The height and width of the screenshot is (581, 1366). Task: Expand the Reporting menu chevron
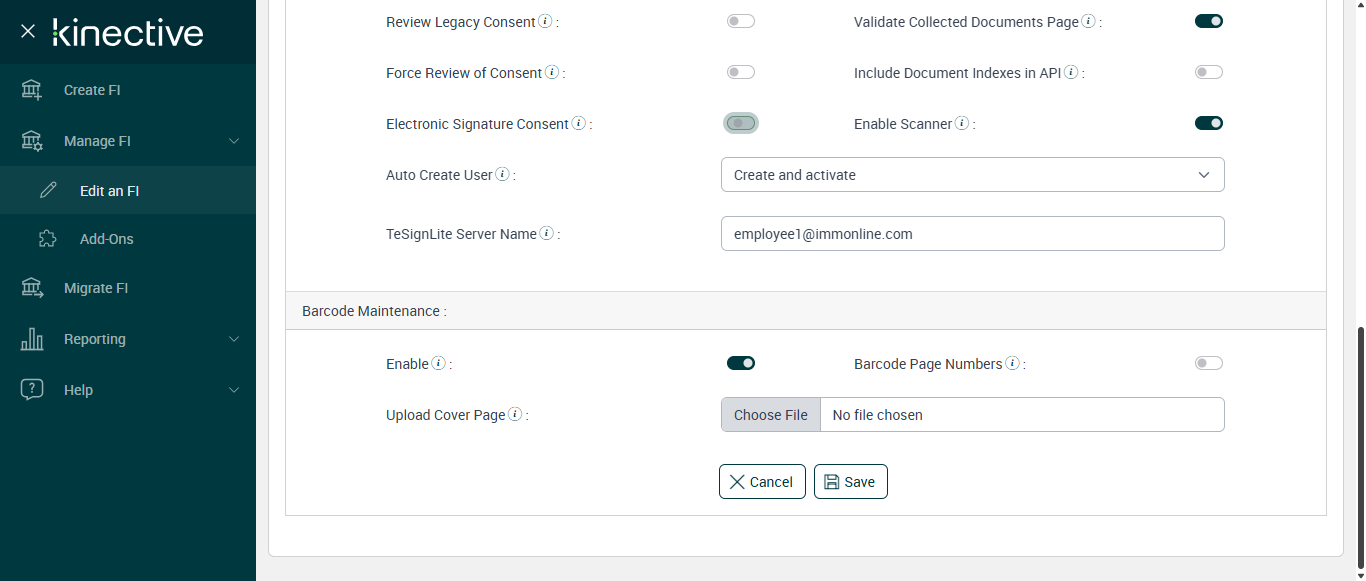(x=234, y=339)
